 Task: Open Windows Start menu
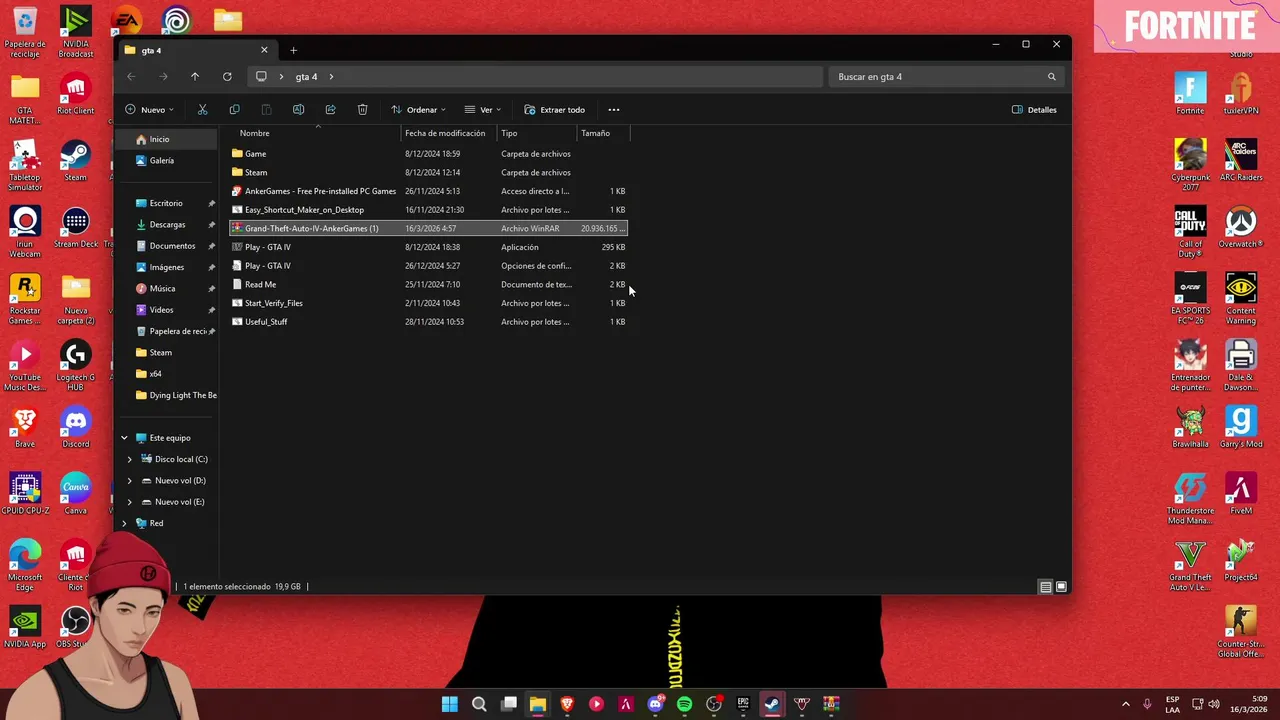point(450,704)
